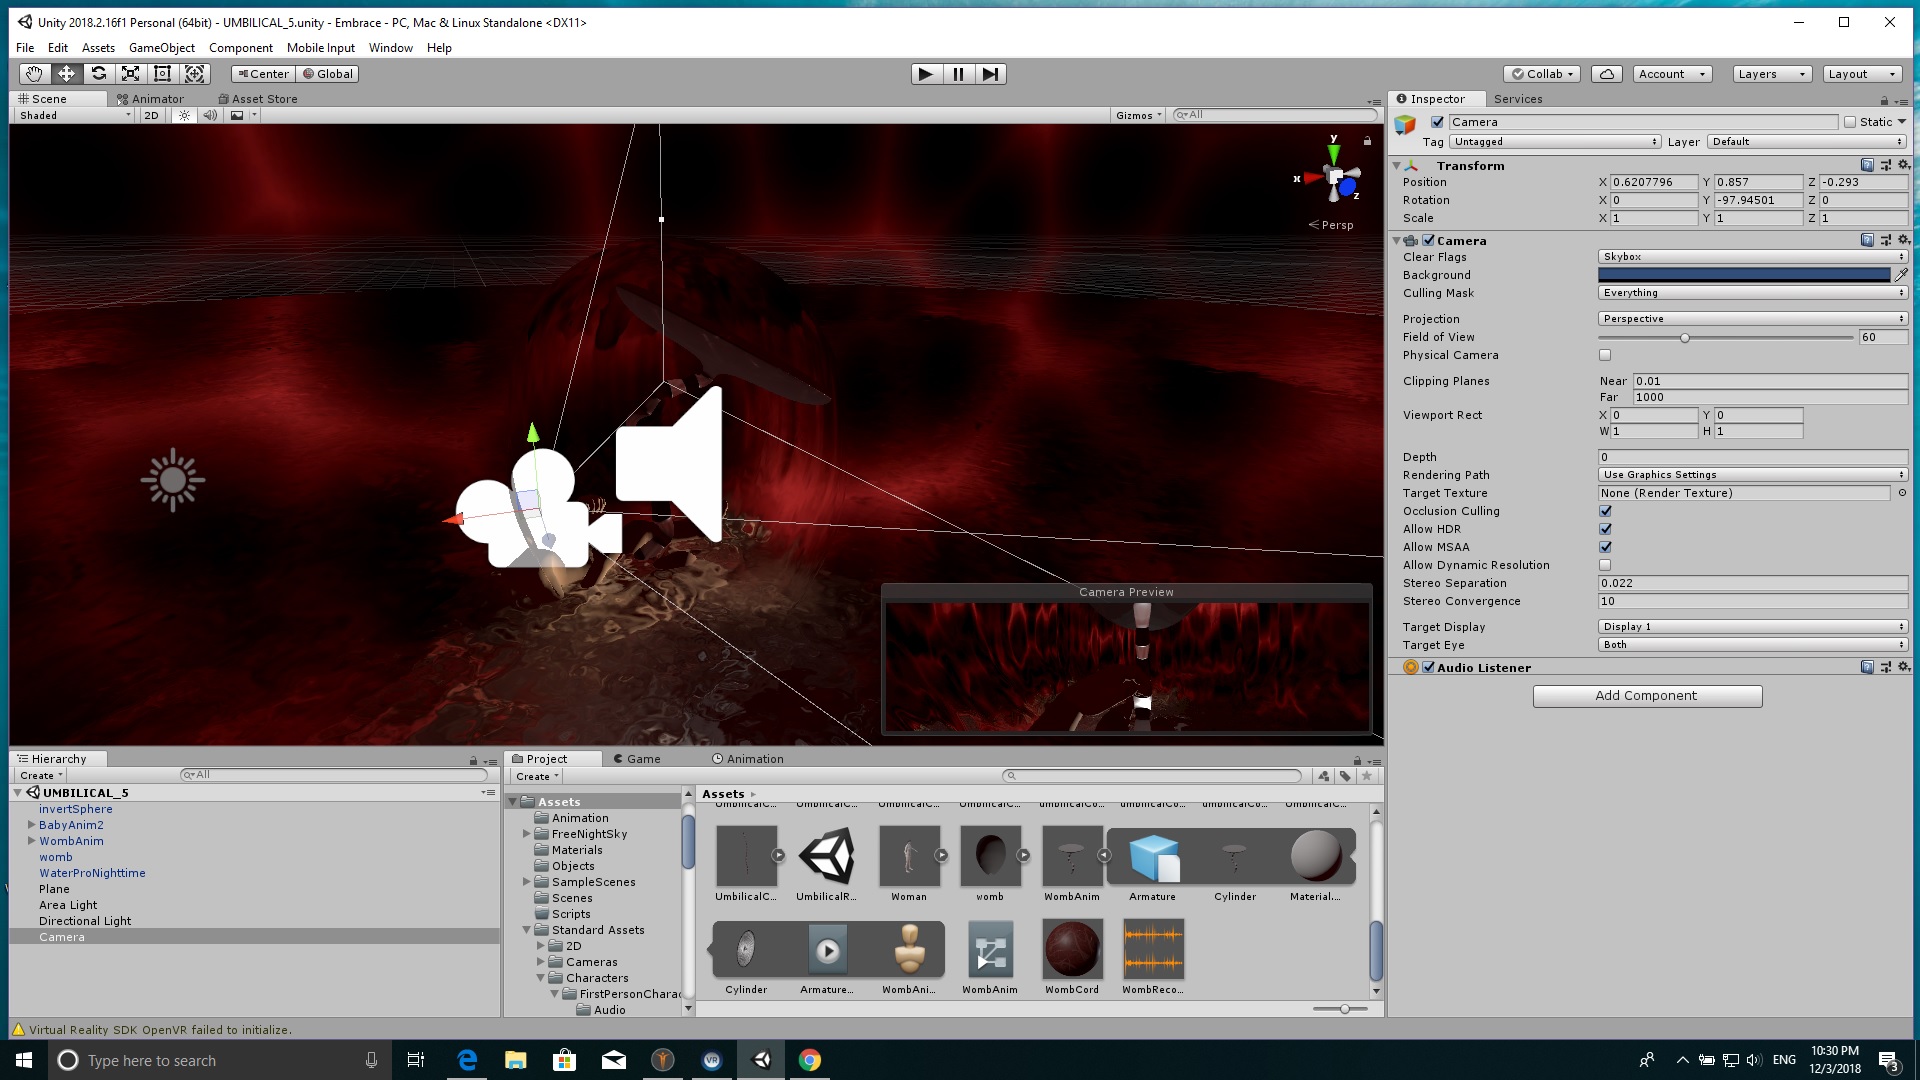Open the Rendering Path dropdown
The height and width of the screenshot is (1080, 1920).
(1752, 475)
